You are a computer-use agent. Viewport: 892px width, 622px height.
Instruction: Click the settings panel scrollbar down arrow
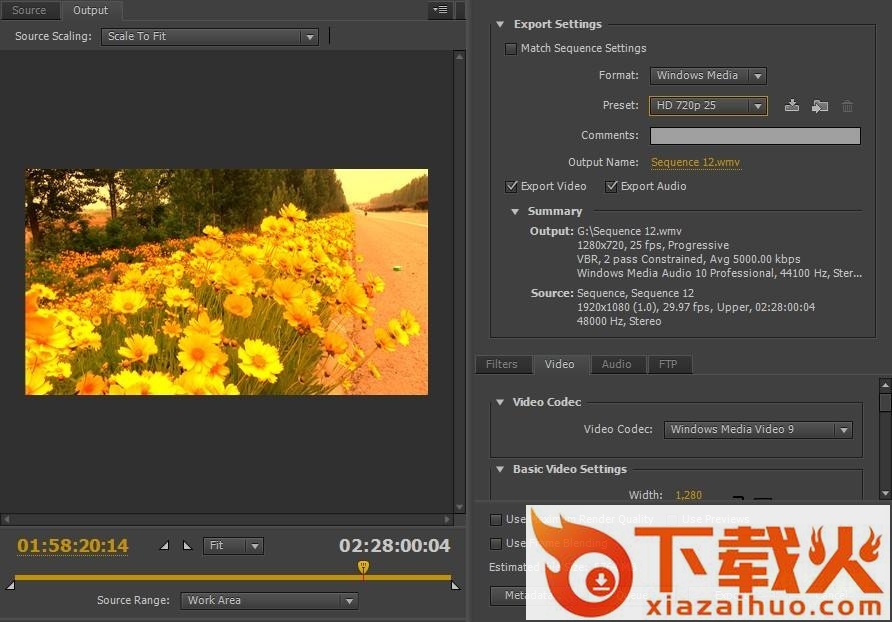[885, 493]
